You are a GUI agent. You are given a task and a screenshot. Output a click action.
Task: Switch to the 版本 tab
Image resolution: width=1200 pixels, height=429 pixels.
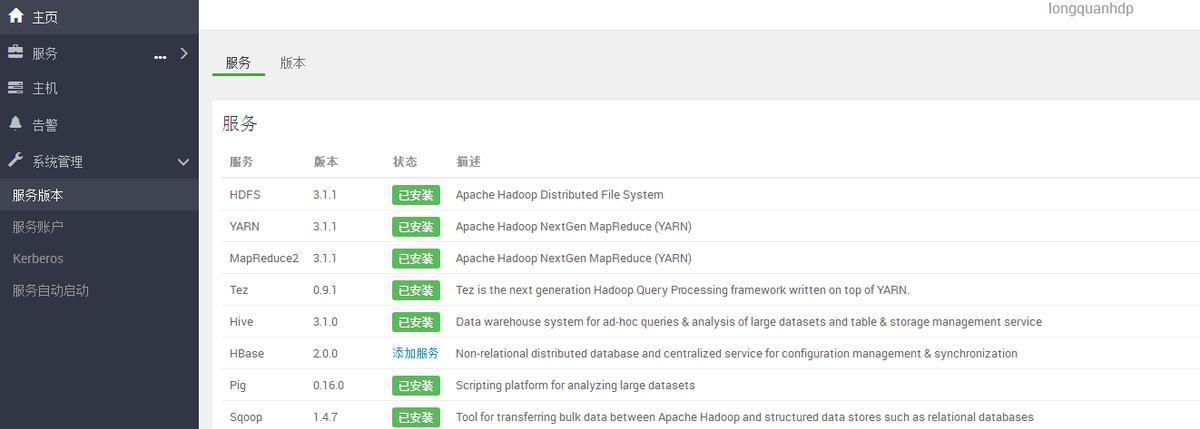pyautogui.click(x=293, y=62)
